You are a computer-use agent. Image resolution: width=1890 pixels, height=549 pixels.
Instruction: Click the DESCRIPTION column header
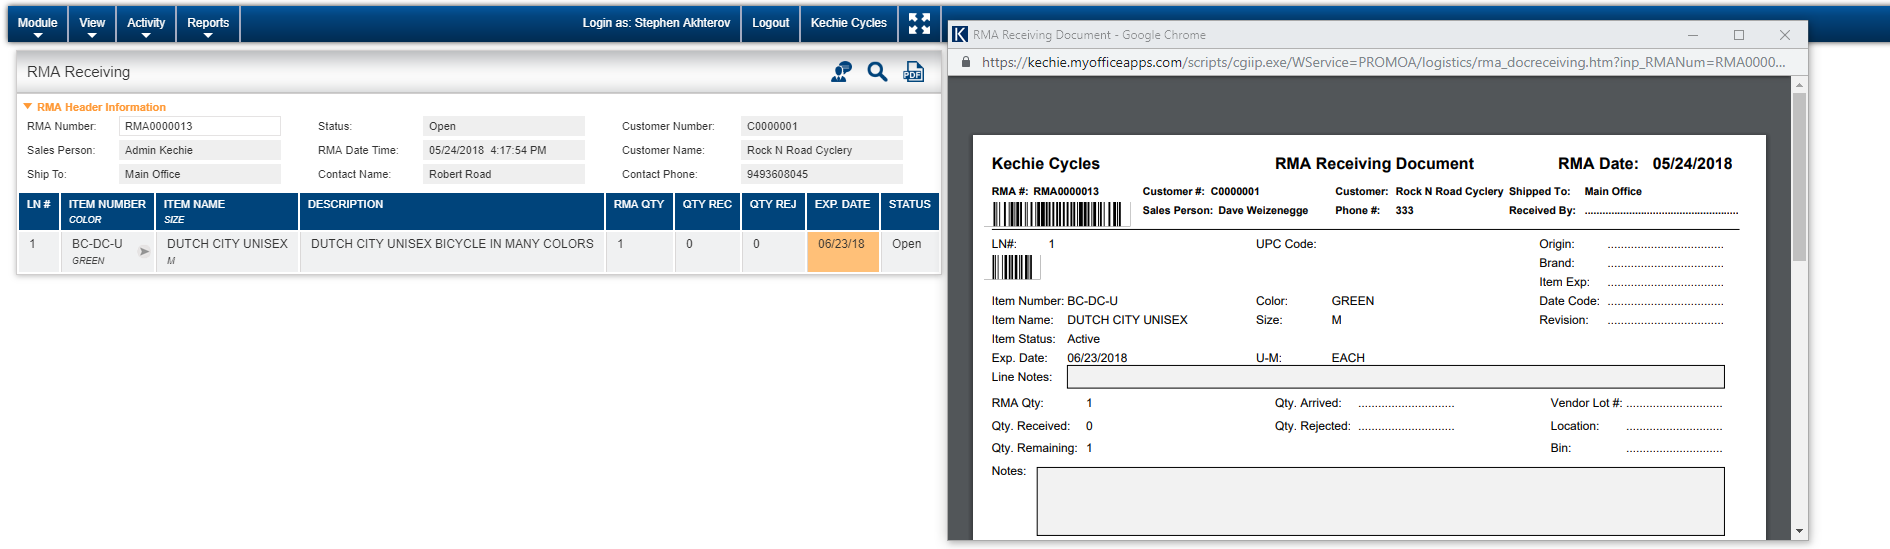[x=452, y=211]
